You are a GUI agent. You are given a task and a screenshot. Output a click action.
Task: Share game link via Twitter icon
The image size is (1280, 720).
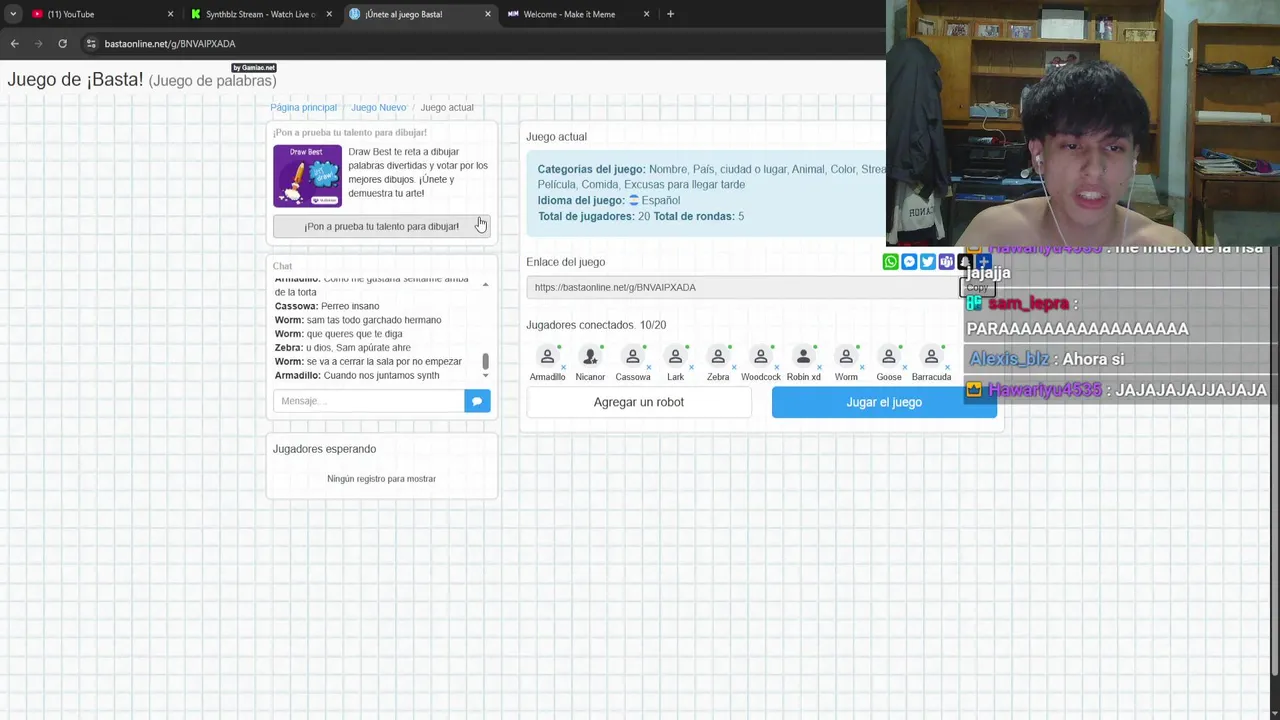(x=928, y=262)
